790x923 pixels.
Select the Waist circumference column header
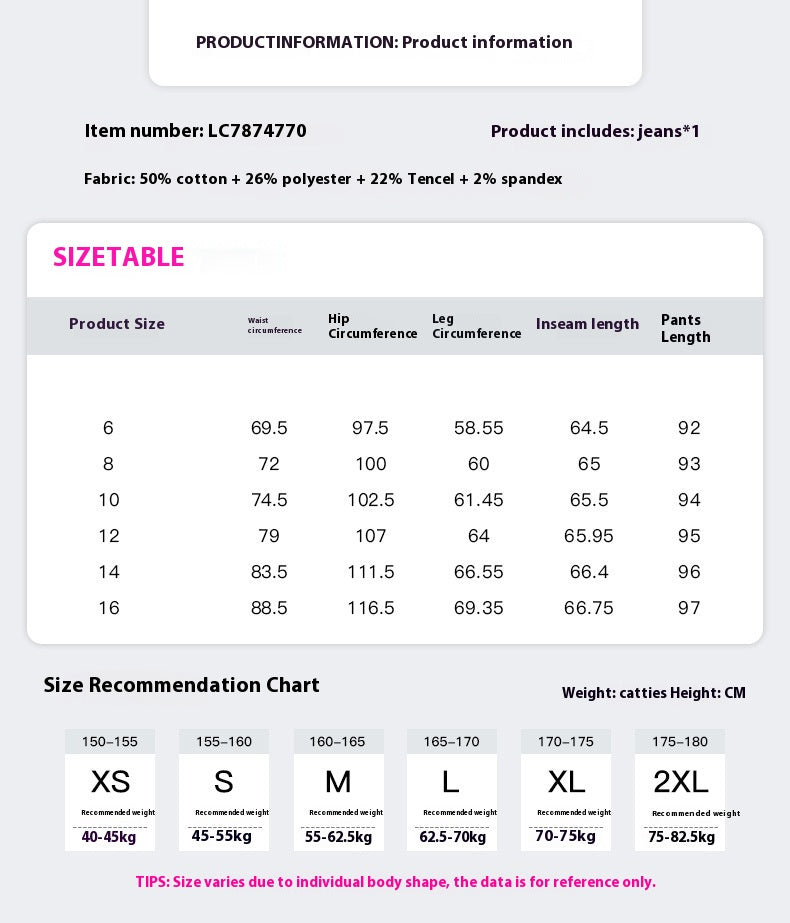click(274, 325)
